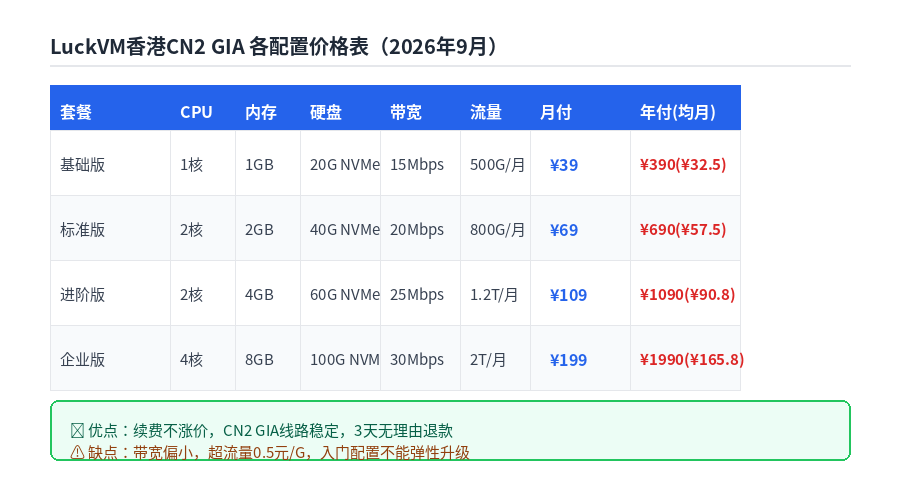Click the ¥69 monthly price

(564, 230)
